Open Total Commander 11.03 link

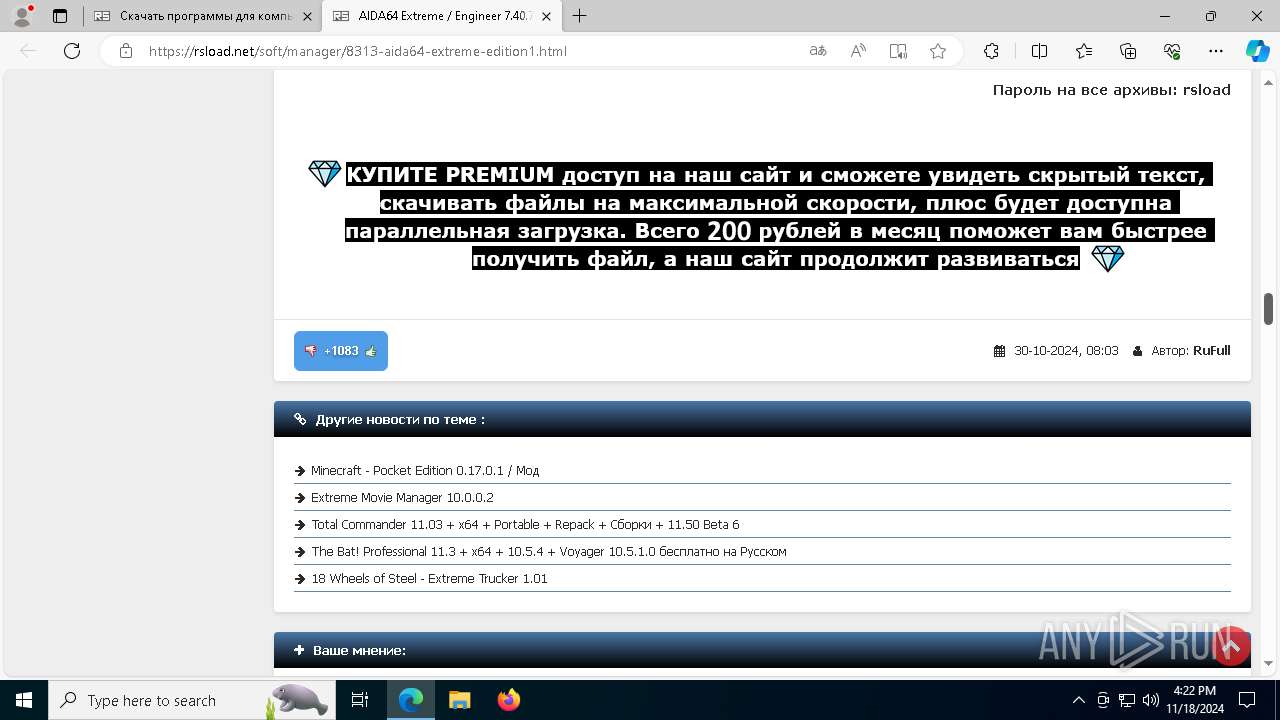coord(525,524)
